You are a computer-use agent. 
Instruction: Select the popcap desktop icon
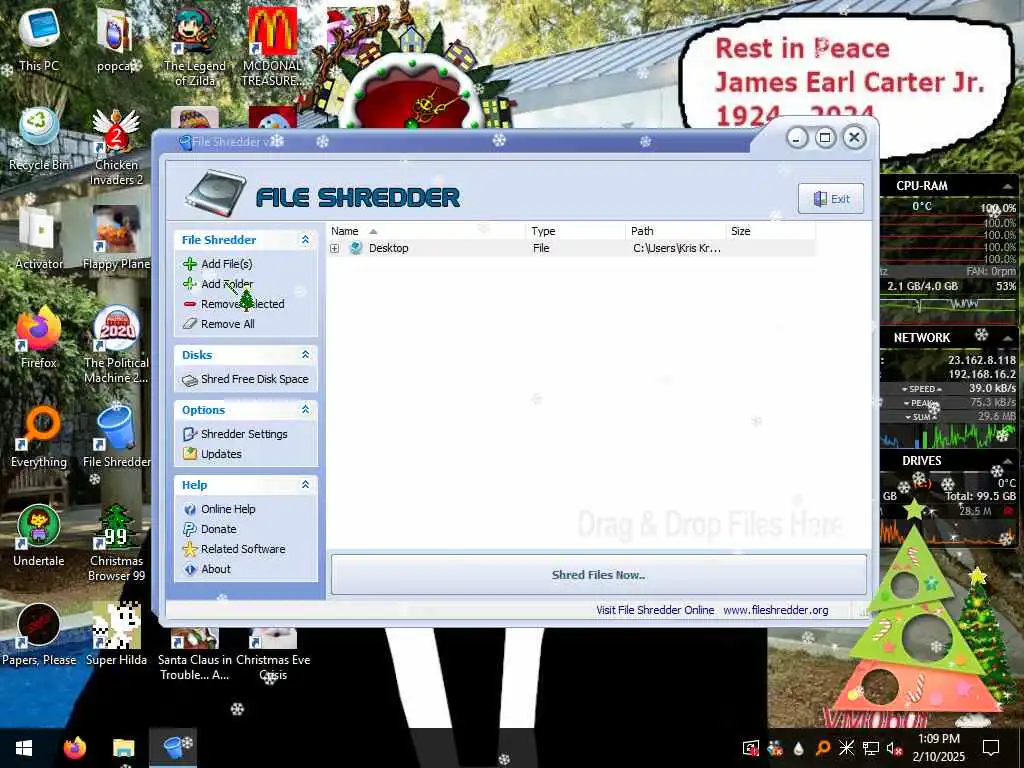pos(116,40)
